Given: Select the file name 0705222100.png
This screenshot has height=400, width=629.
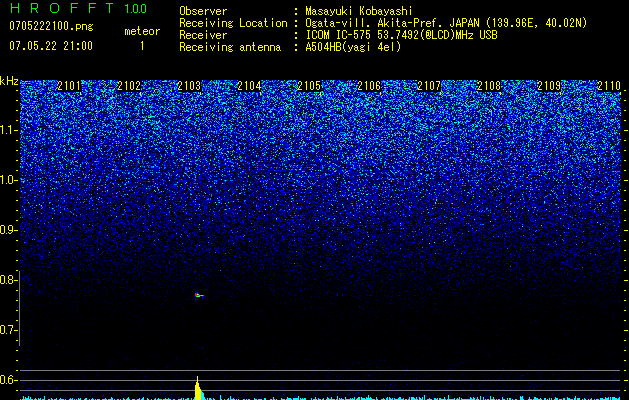Looking at the screenshot, I should pos(51,26).
